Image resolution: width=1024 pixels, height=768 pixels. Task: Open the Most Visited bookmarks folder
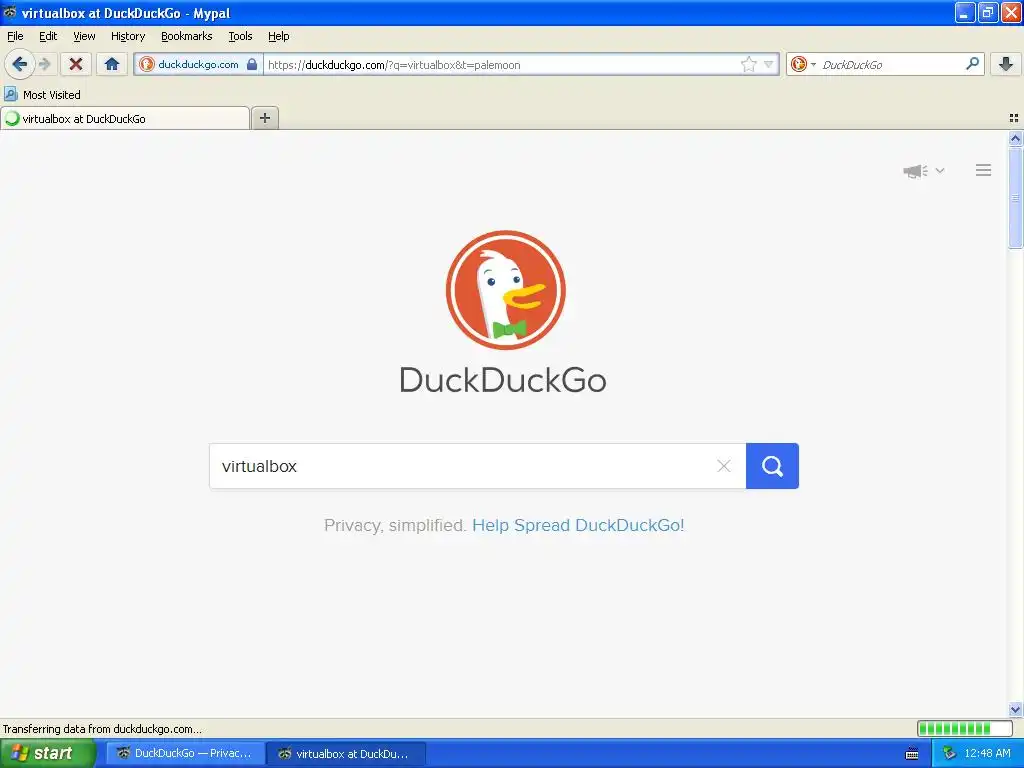pyautogui.click(x=42, y=95)
